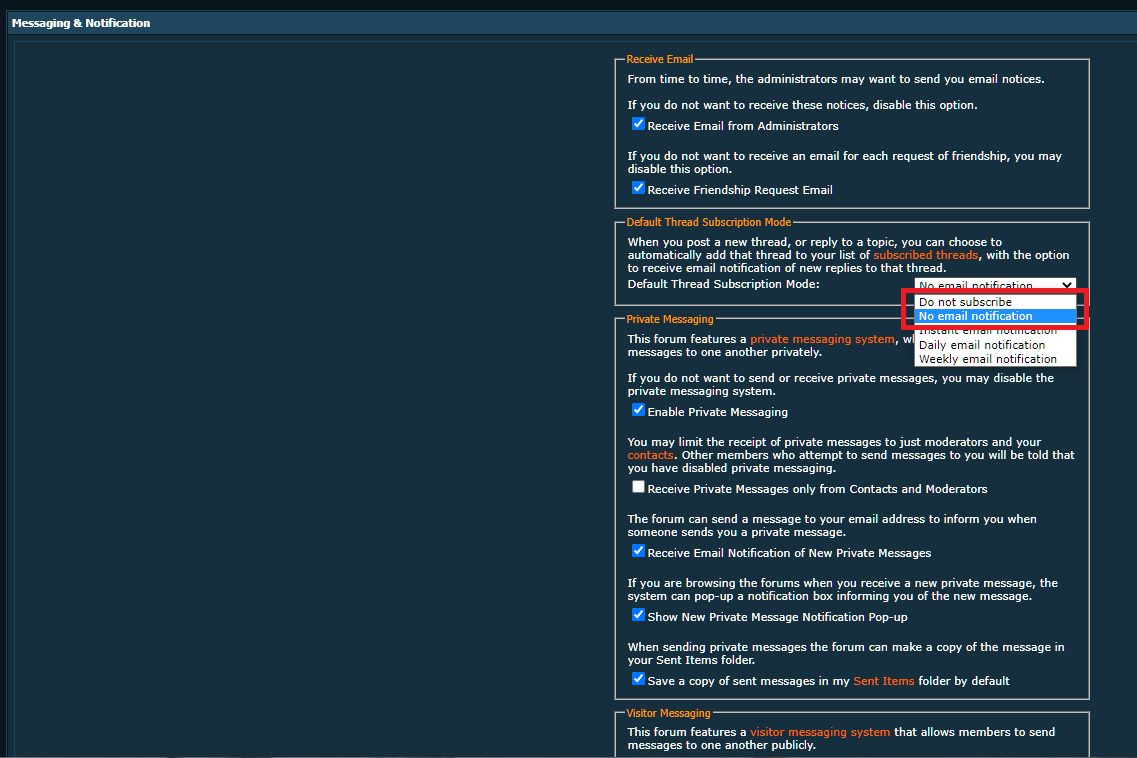Enable private messages only from Contacts and Moderators
This screenshot has width=1137, height=758.
click(638, 488)
